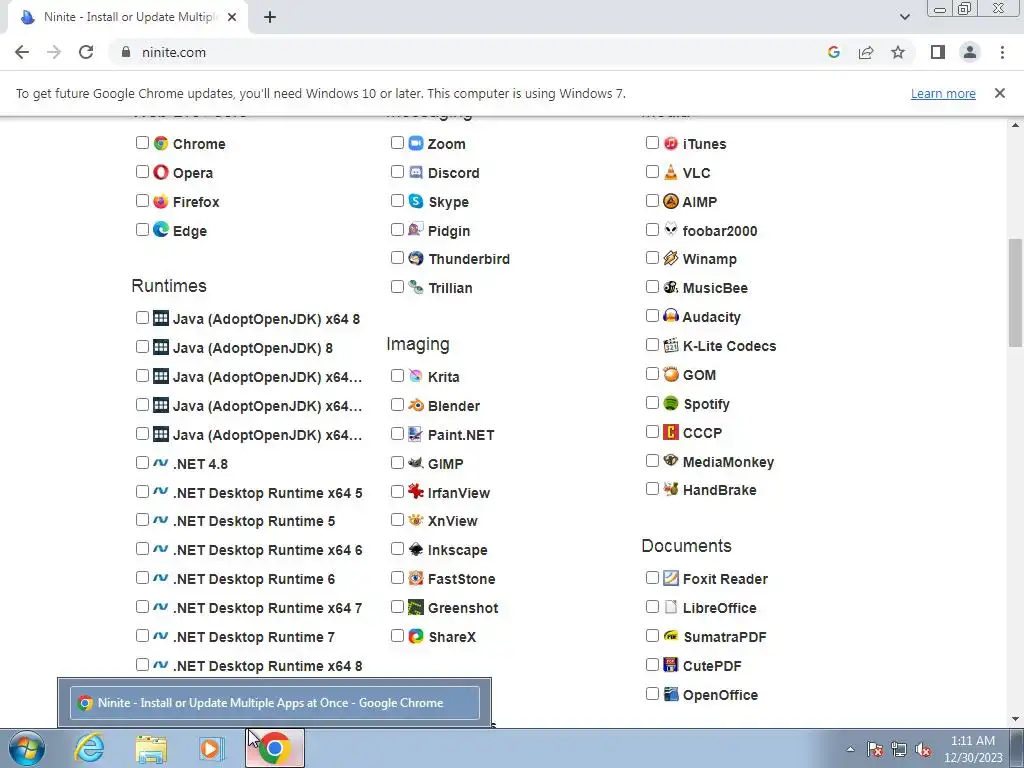Viewport: 1024px width, 768px height.
Task: Enable the K-Lite Codecs checkbox
Action: point(652,345)
